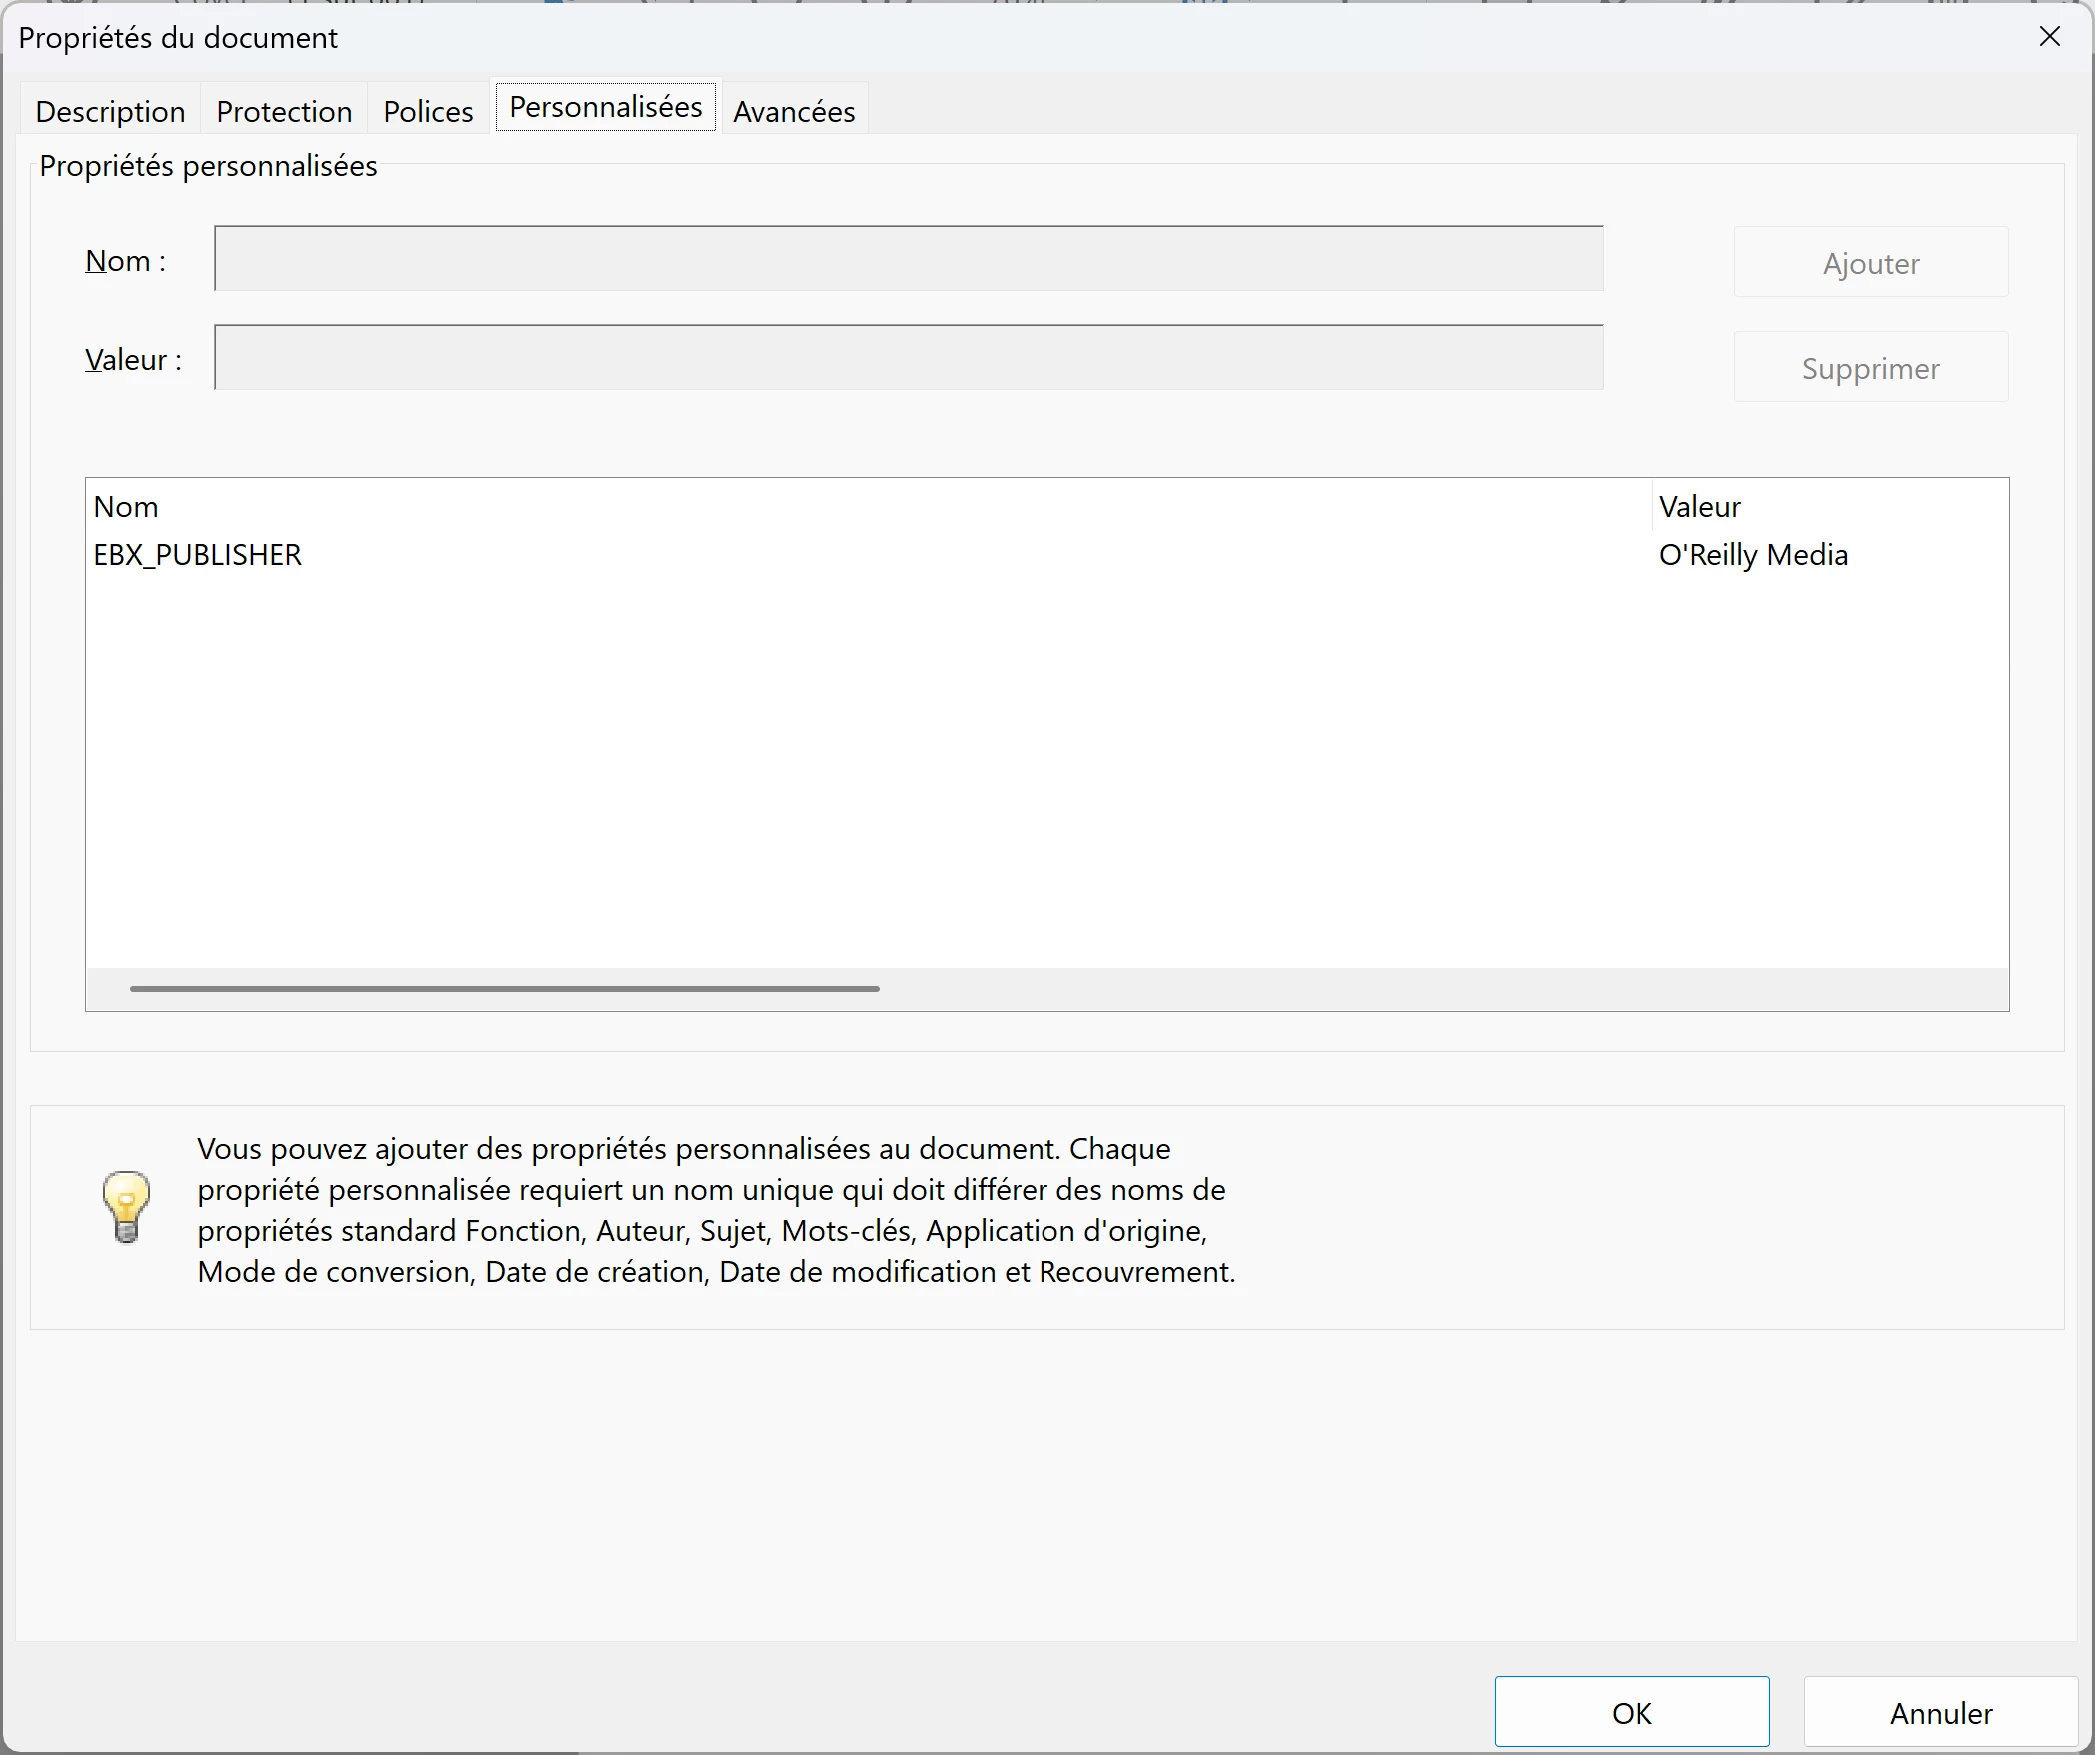This screenshot has height=1755, width=2095.
Task: Select the Personnalisées tab
Action: click(x=605, y=107)
